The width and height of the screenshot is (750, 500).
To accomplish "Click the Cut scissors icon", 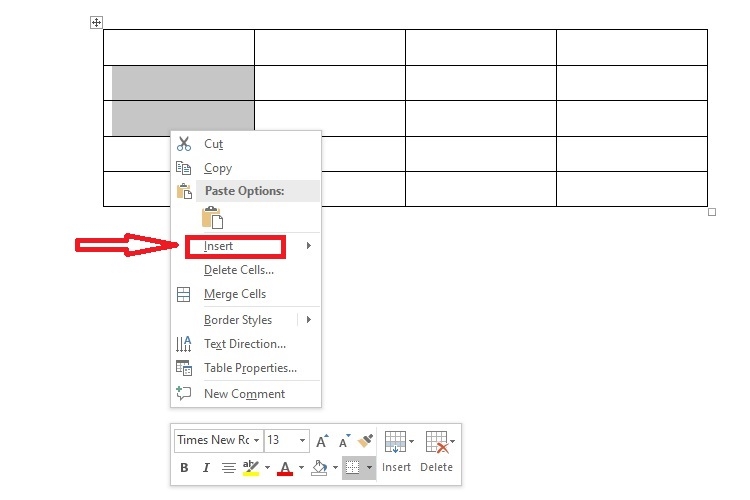I will tap(184, 144).
